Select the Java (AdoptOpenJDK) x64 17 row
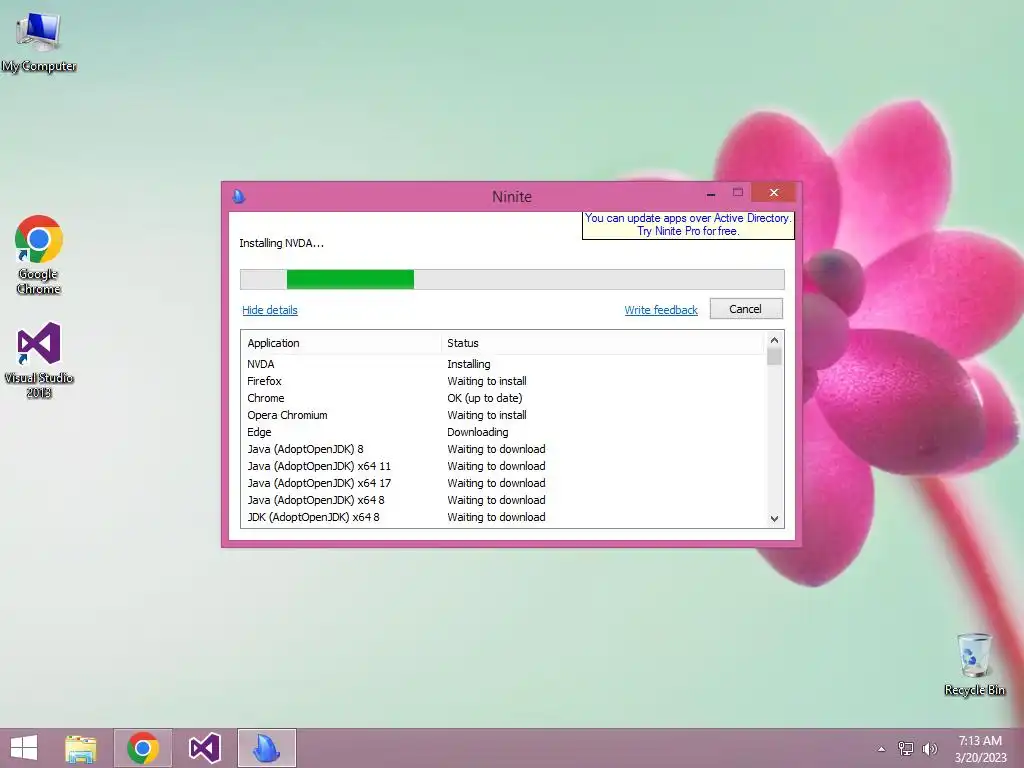The height and width of the screenshot is (768, 1024). click(503, 483)
